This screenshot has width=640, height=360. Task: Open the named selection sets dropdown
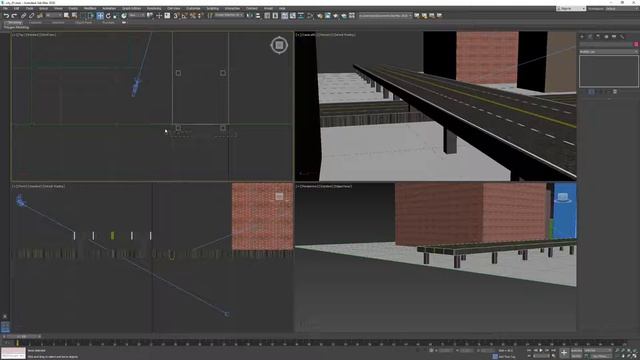pos(229,16)
